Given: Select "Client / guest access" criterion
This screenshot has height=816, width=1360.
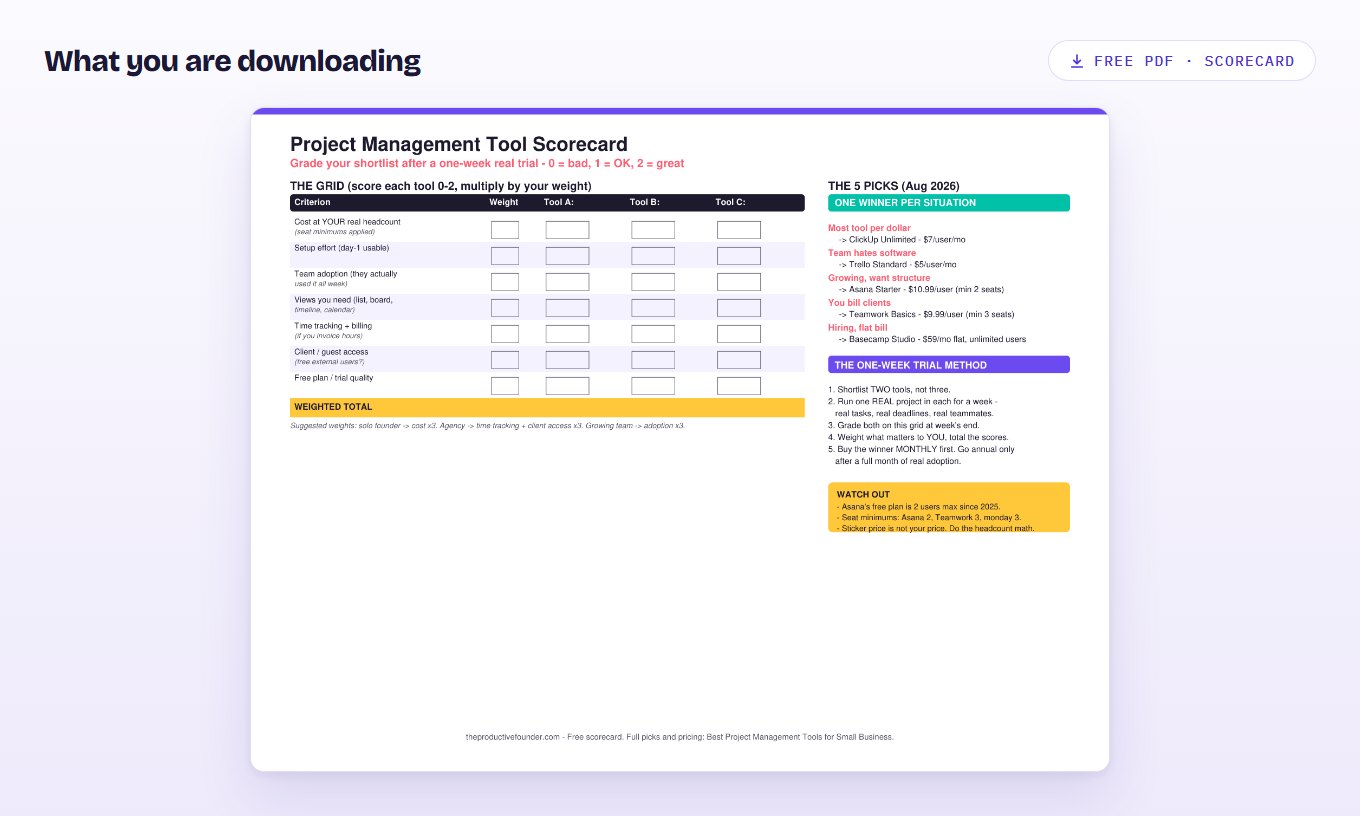Looking at the screenshot, I should pos(331,351).
